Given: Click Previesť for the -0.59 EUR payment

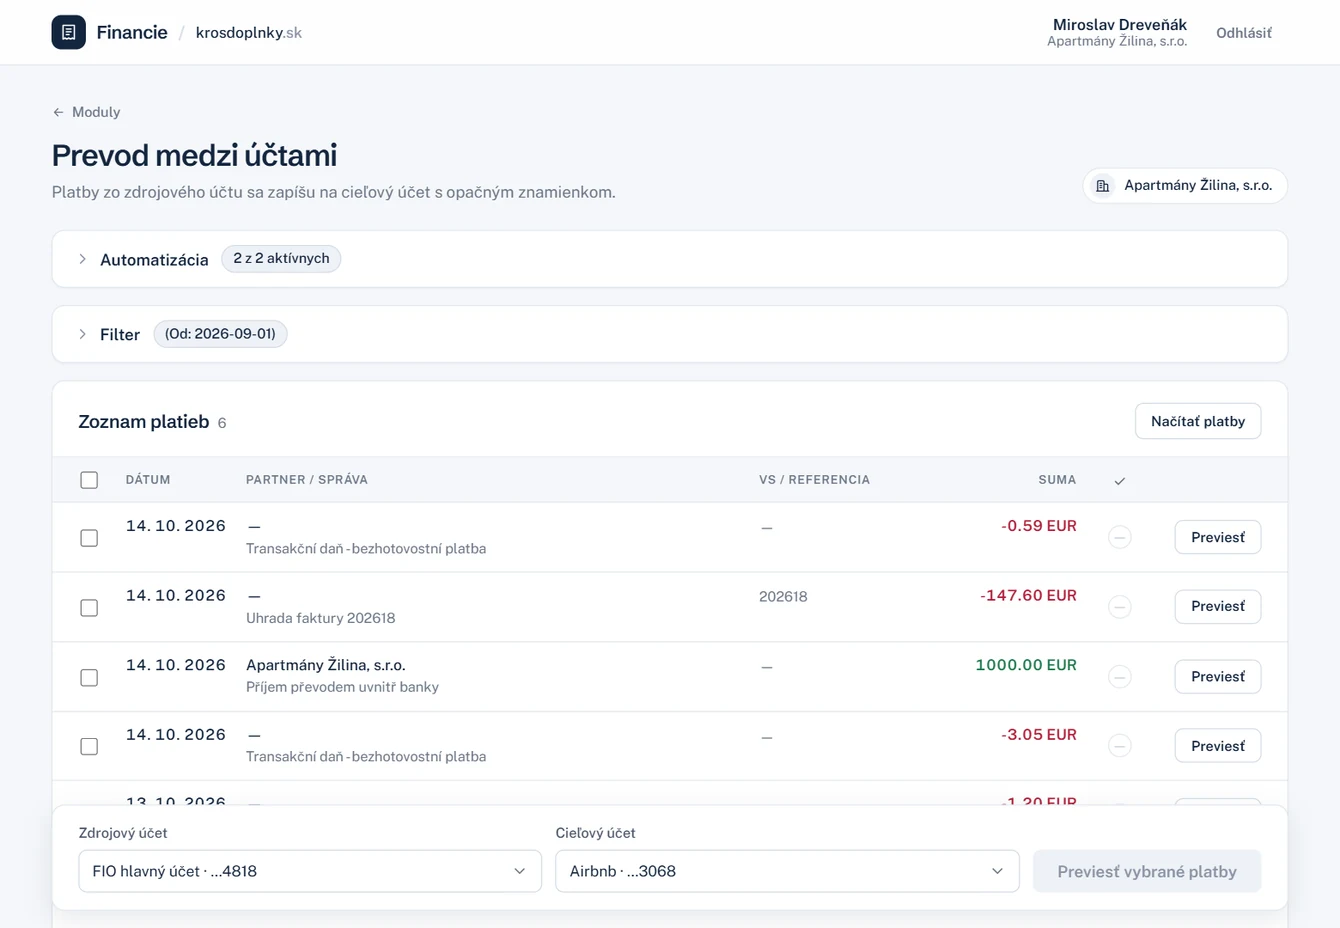Looking at the screenshot, I should 1218,537.
